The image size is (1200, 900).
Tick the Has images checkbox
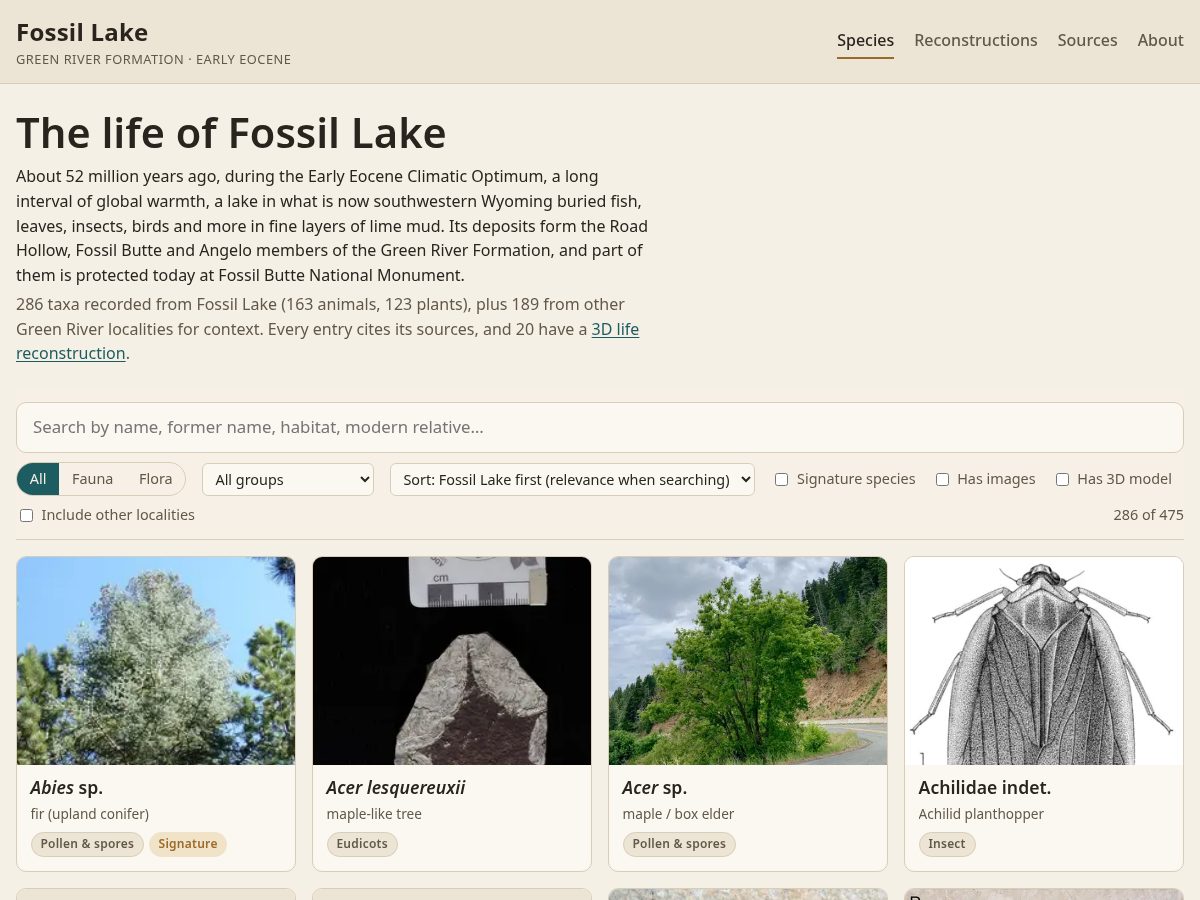click(942, 479)
